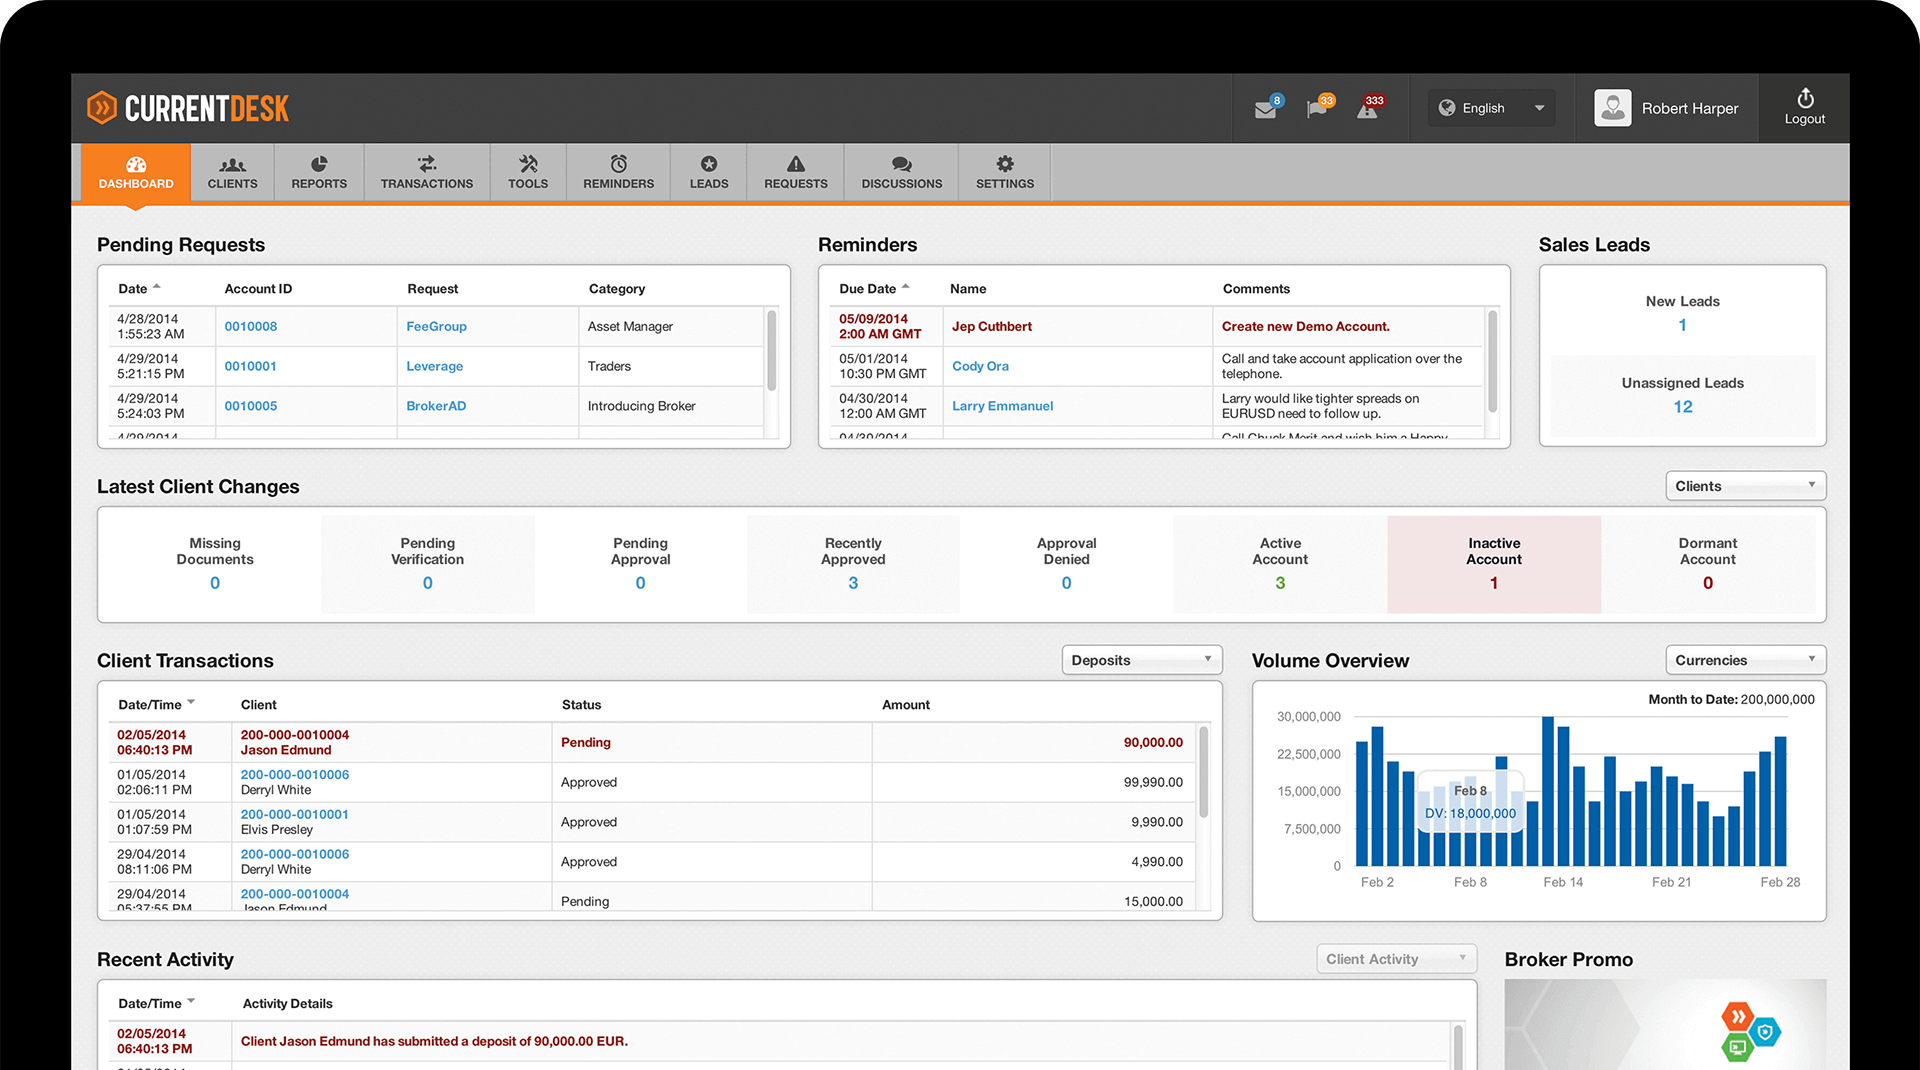Image resolution: width=1920 pixels, height=1070 pixels.
Task: Open account ID 0010008 link
Action: [x=251, y=326]
